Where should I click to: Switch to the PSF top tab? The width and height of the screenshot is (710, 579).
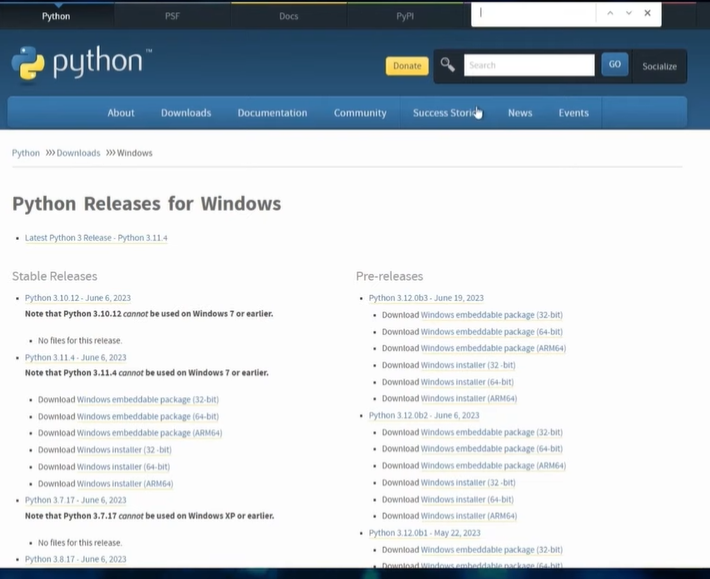pyautogui.click(x=172, y=16)
